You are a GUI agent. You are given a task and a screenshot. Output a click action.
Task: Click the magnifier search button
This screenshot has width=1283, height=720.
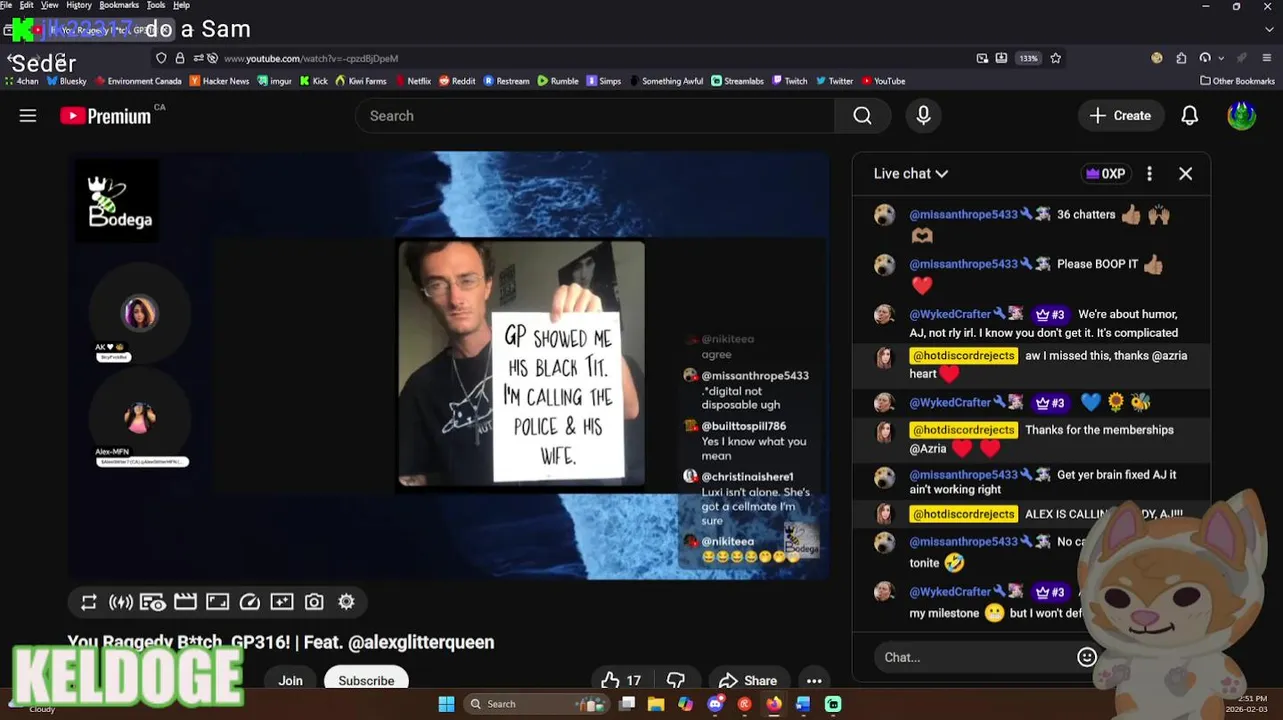(862, 116)
